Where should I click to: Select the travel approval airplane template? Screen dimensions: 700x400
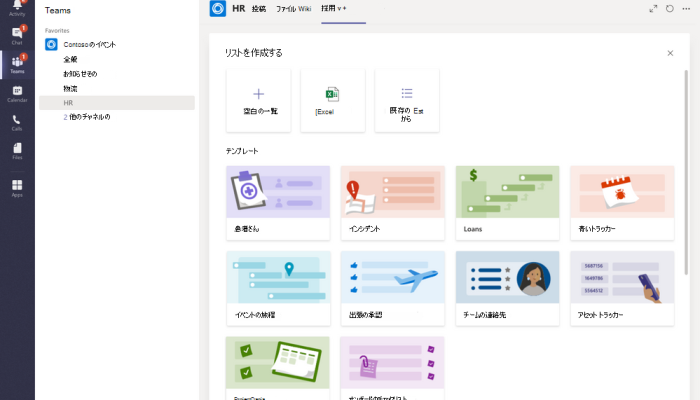click(393, 288)
